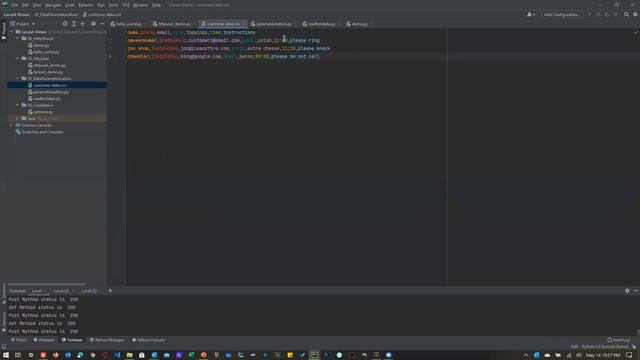
Task: Switch to the httpuser_demo.py editor tab
Action: [172, 24]
